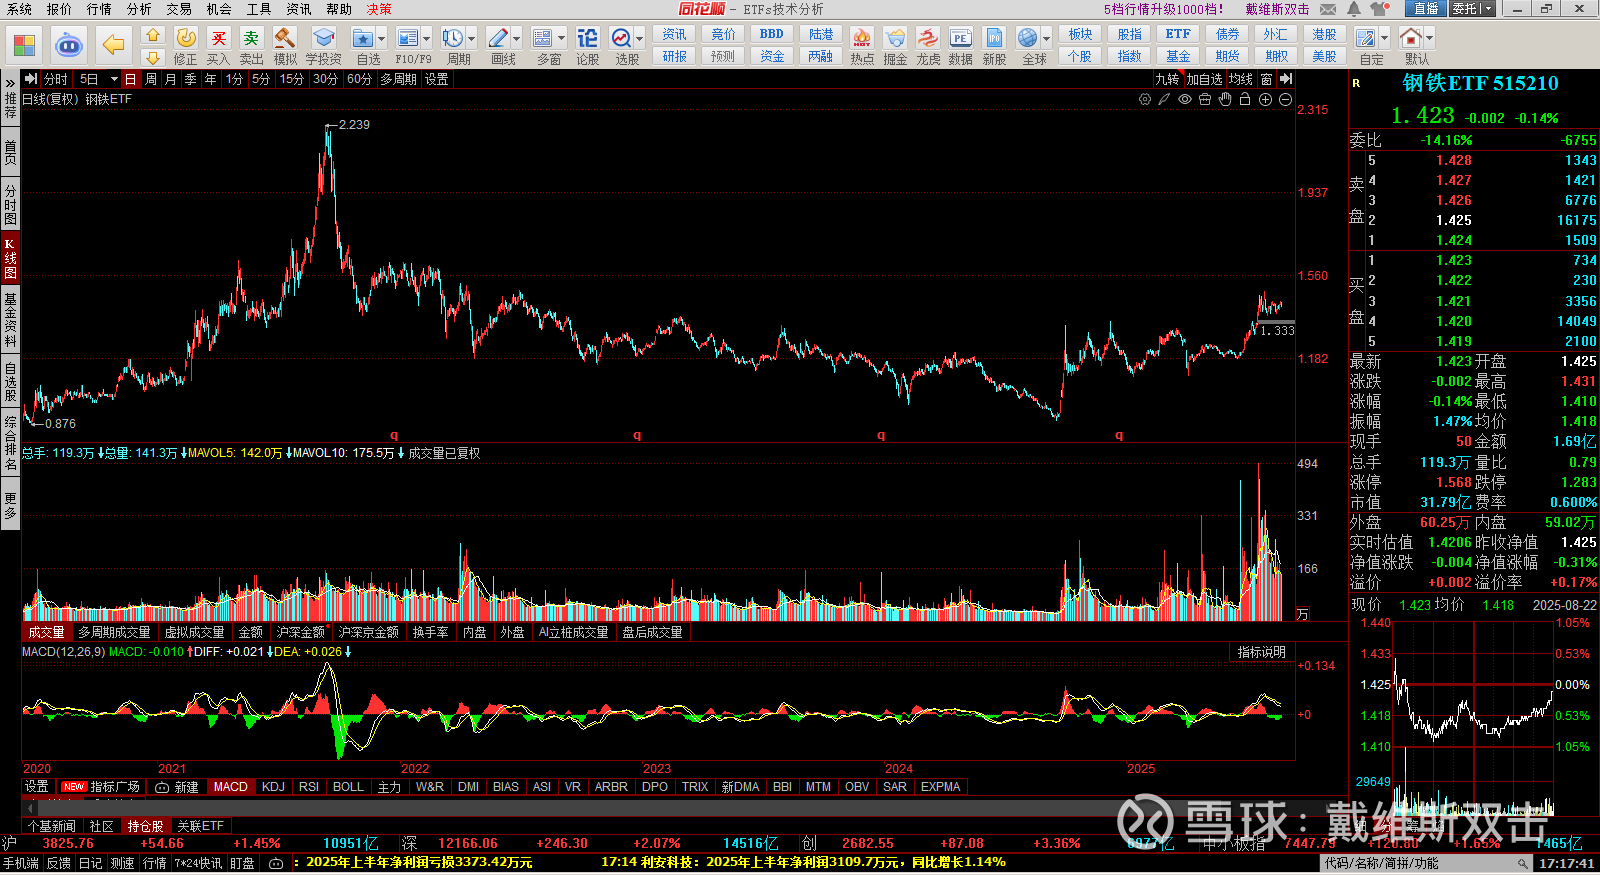Open the 5日 dropdown arrow

pyautogui.click(x=114, y=79)
